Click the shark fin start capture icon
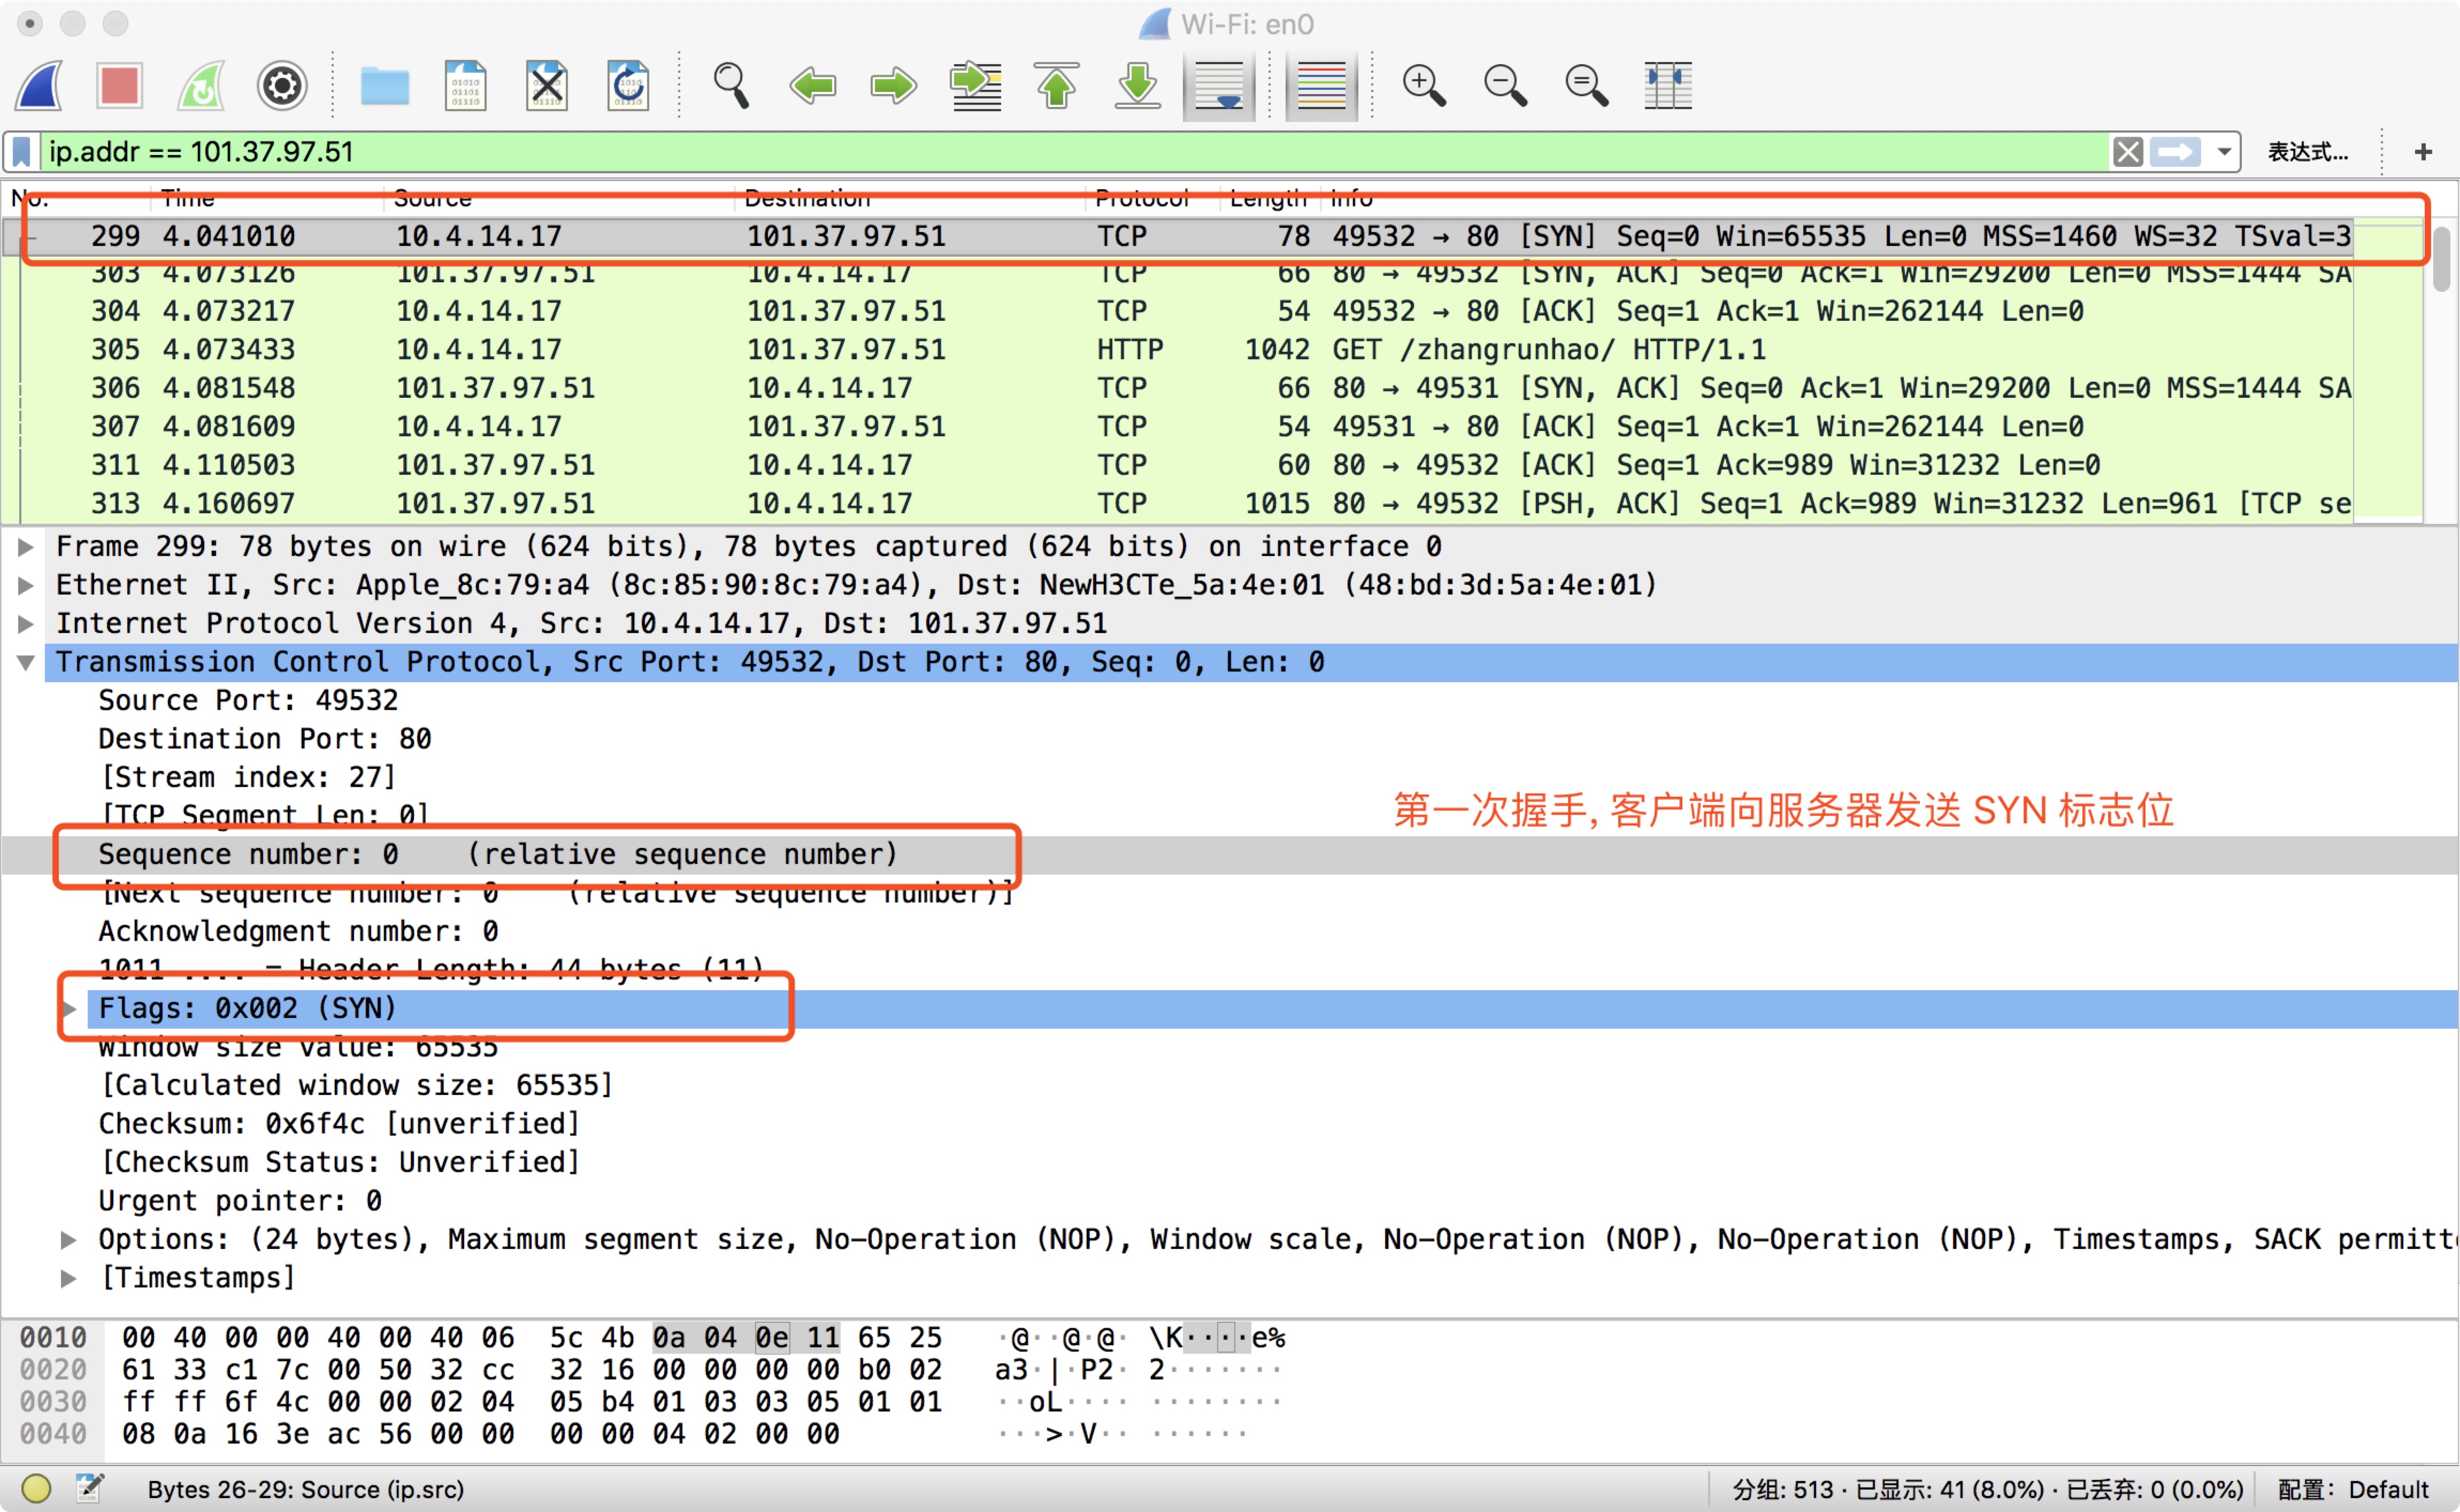The image size is (2460, 1512). pyautogui.click(x=39, y=86)
